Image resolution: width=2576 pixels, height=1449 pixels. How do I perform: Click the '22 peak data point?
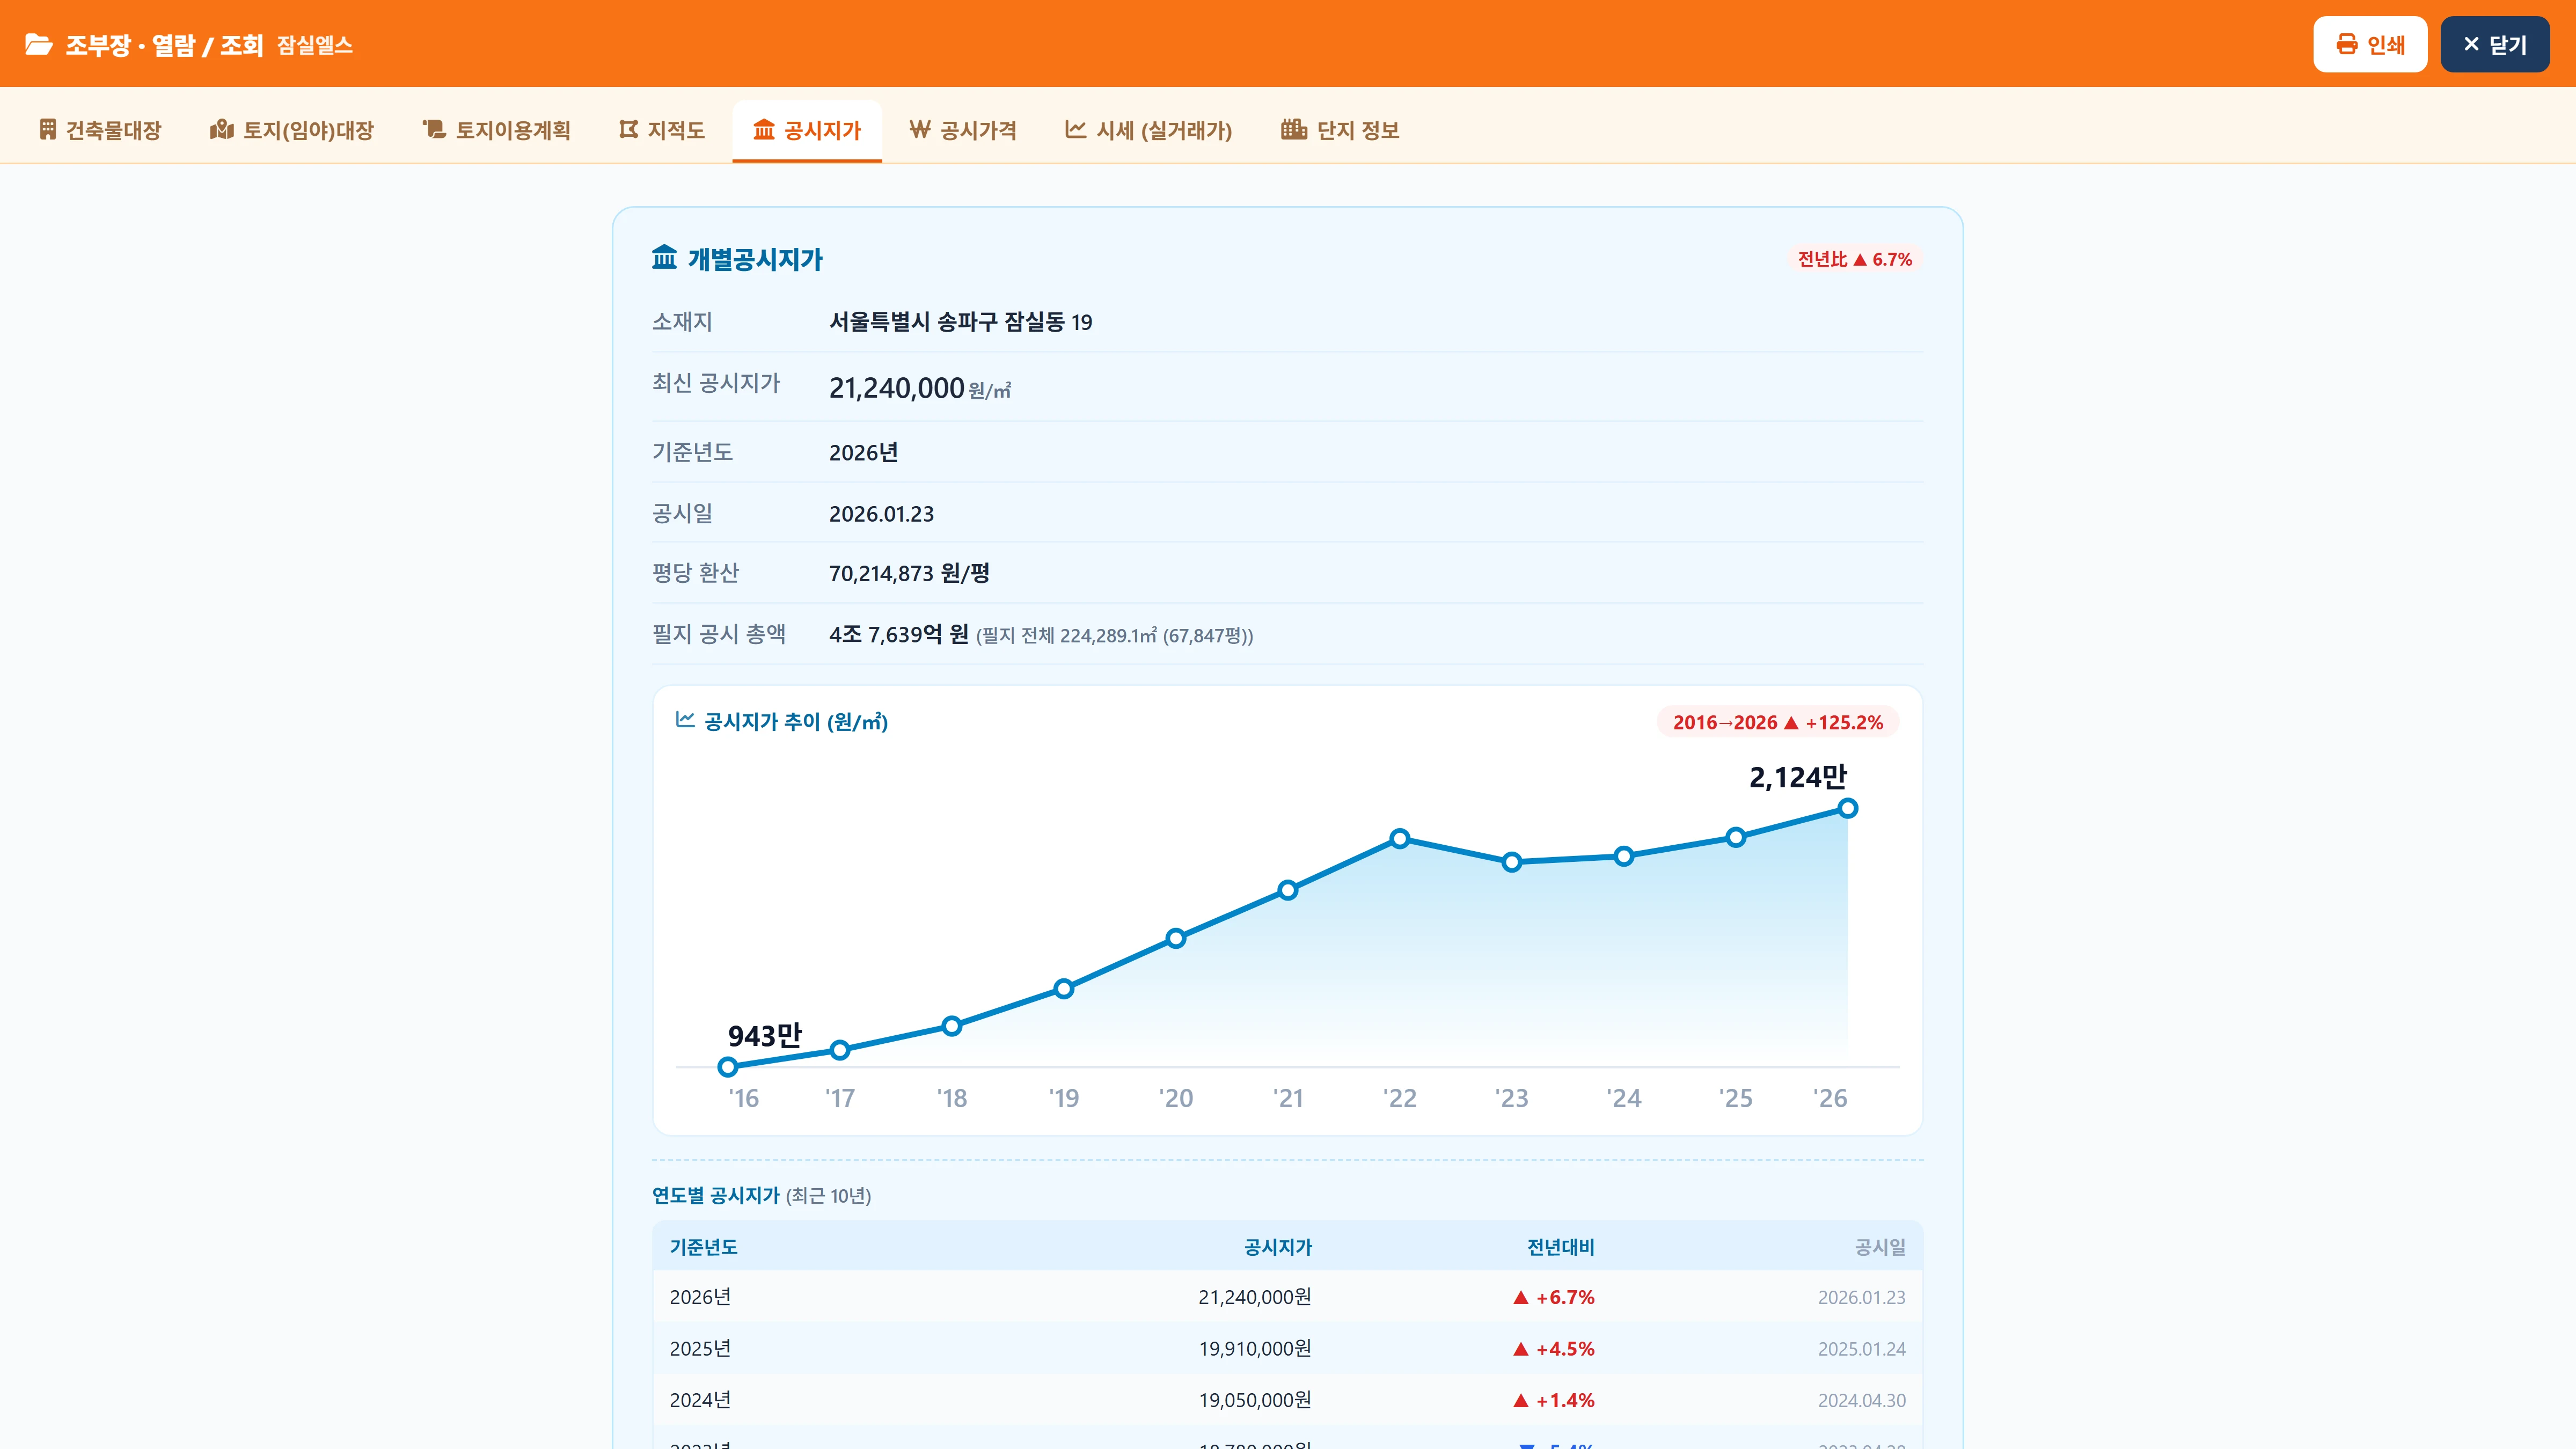[x=1400, y=838]
